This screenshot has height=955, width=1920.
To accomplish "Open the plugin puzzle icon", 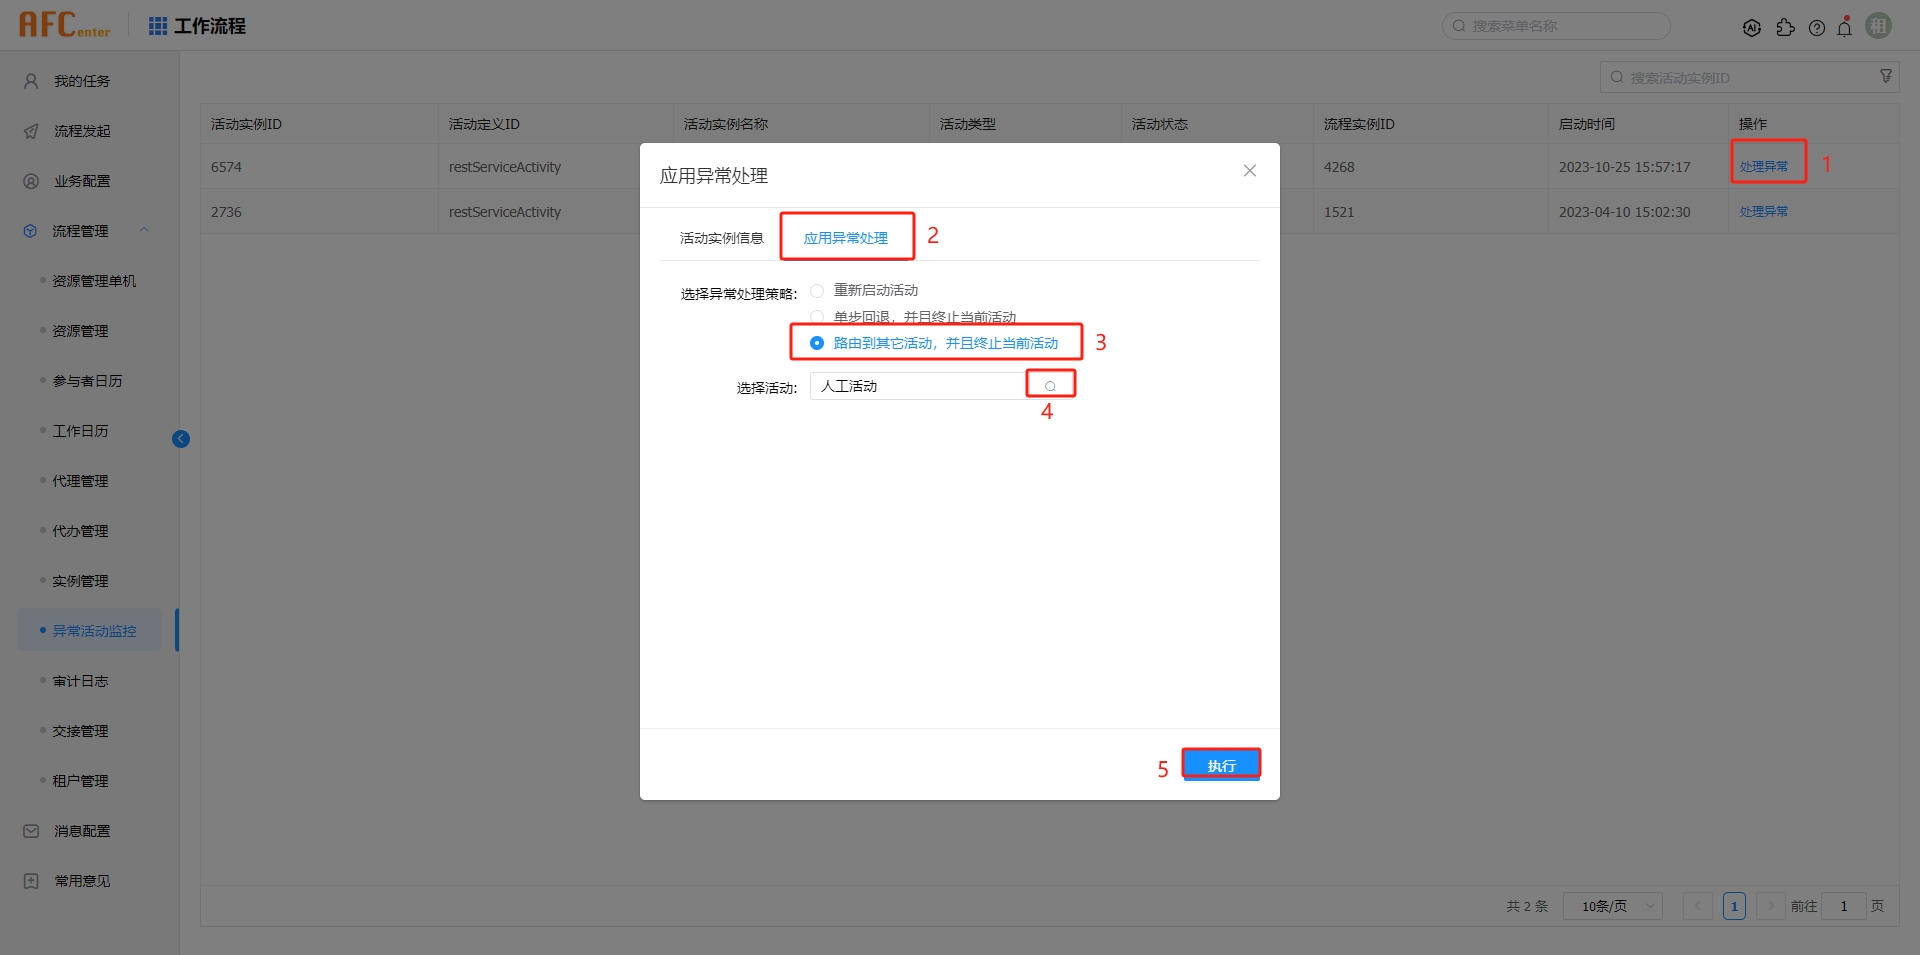I will [x=1785, y=28].
